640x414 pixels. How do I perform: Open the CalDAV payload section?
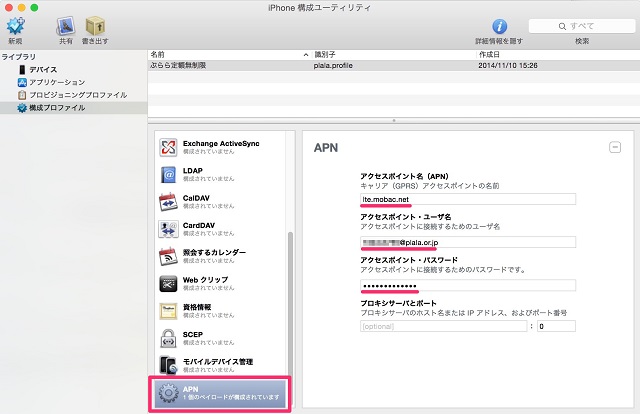220,202
